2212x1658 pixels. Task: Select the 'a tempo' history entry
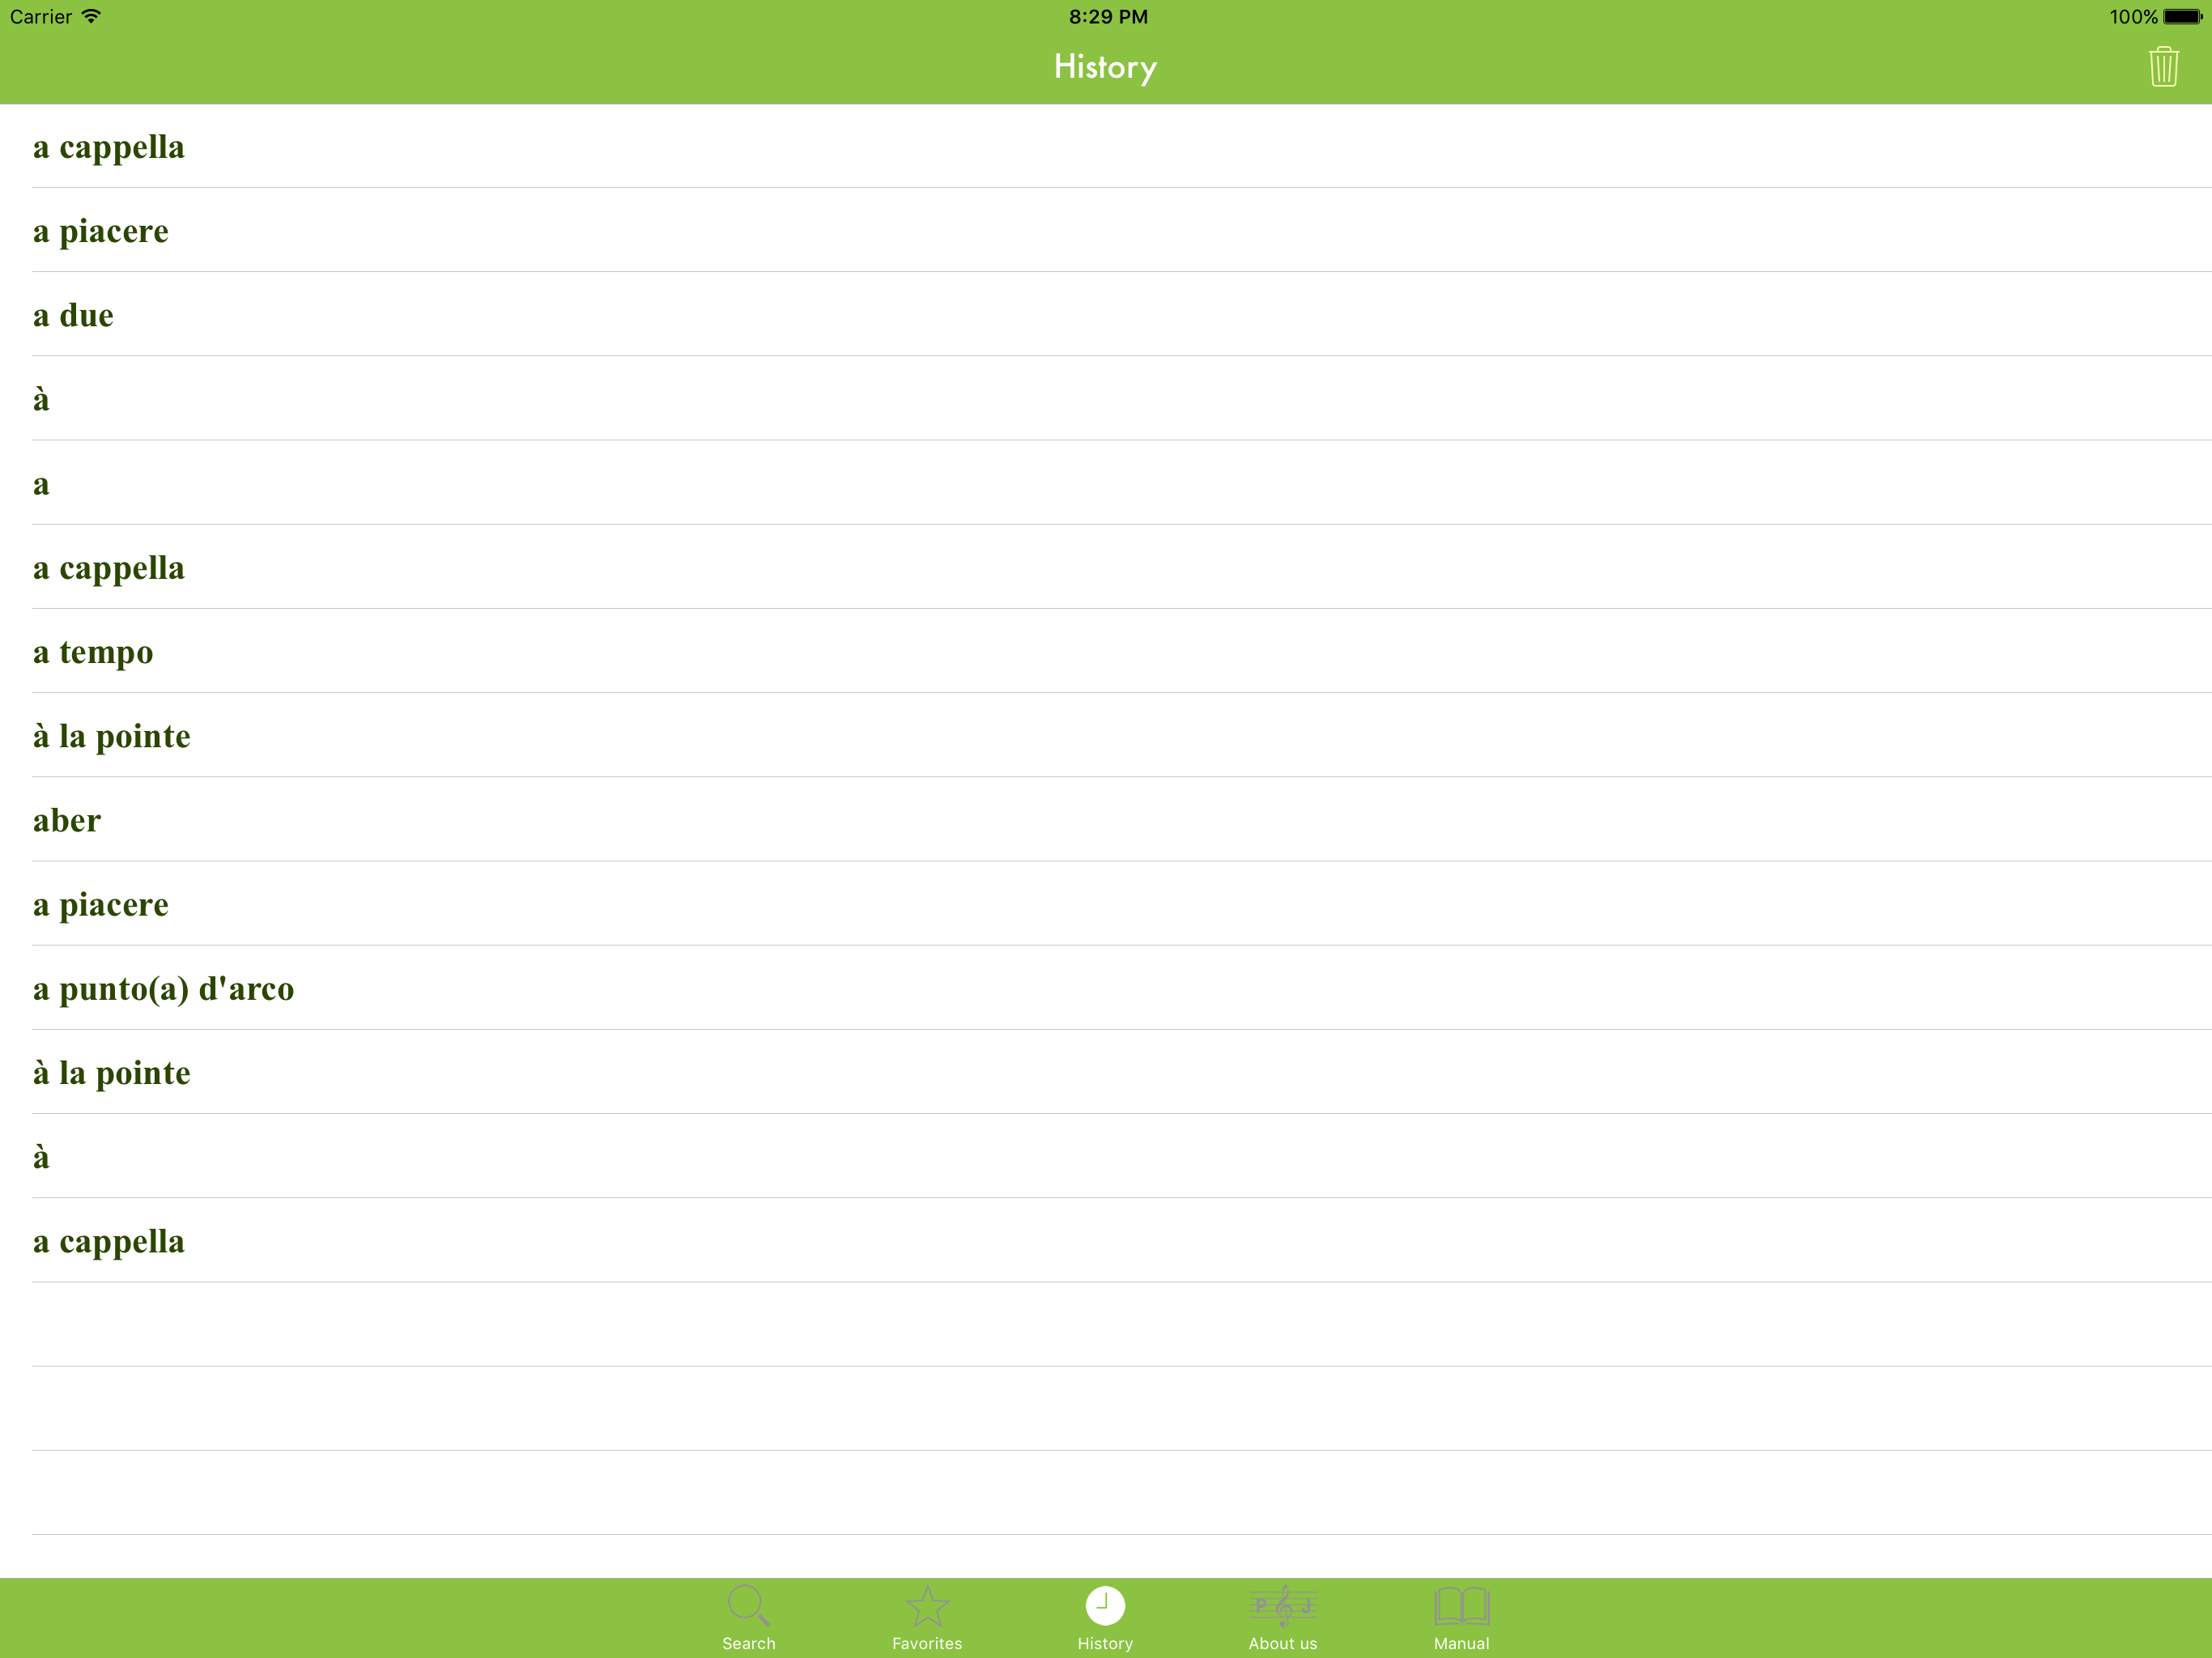pos(1106,651)
